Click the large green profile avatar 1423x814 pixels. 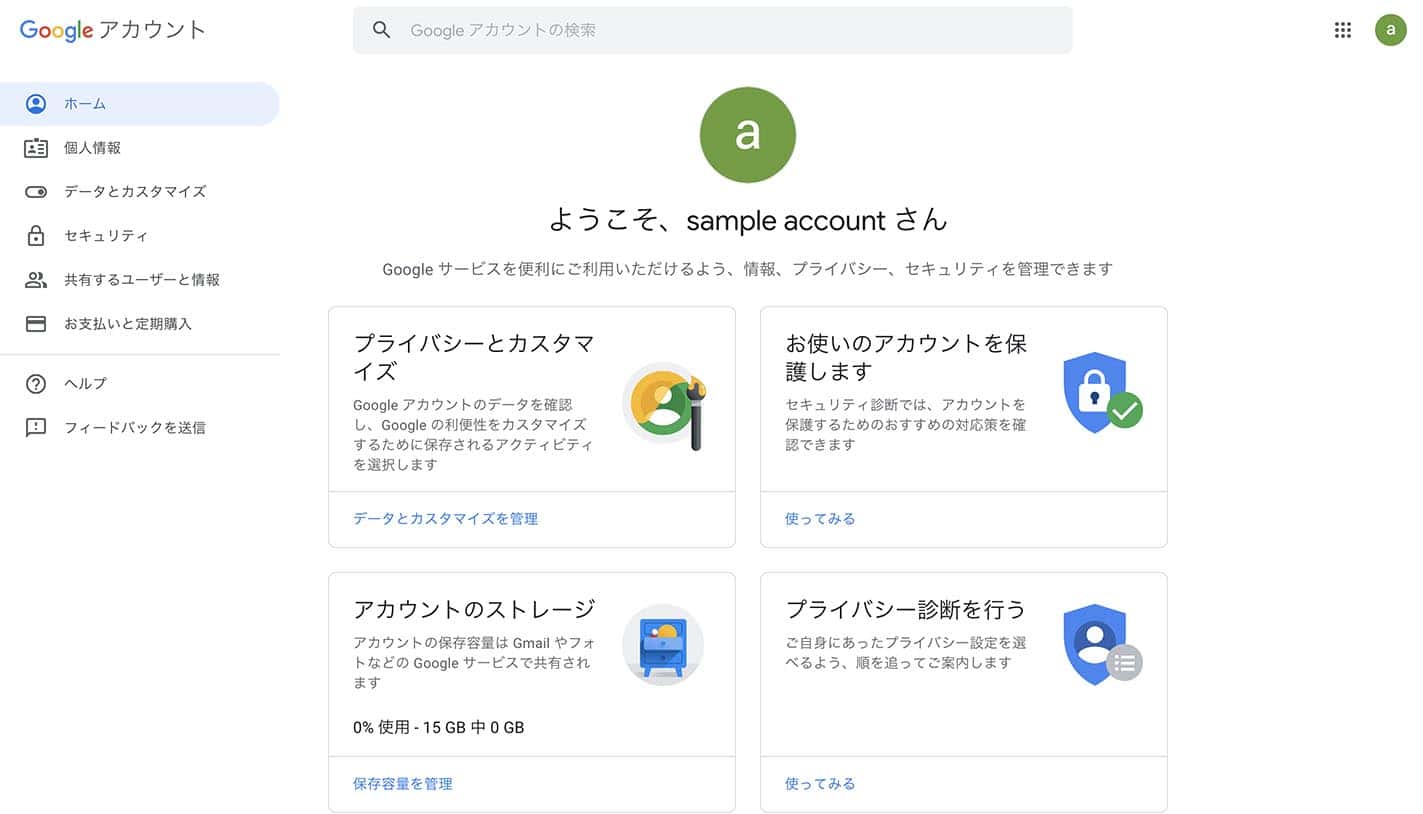(x=748, y=135)
